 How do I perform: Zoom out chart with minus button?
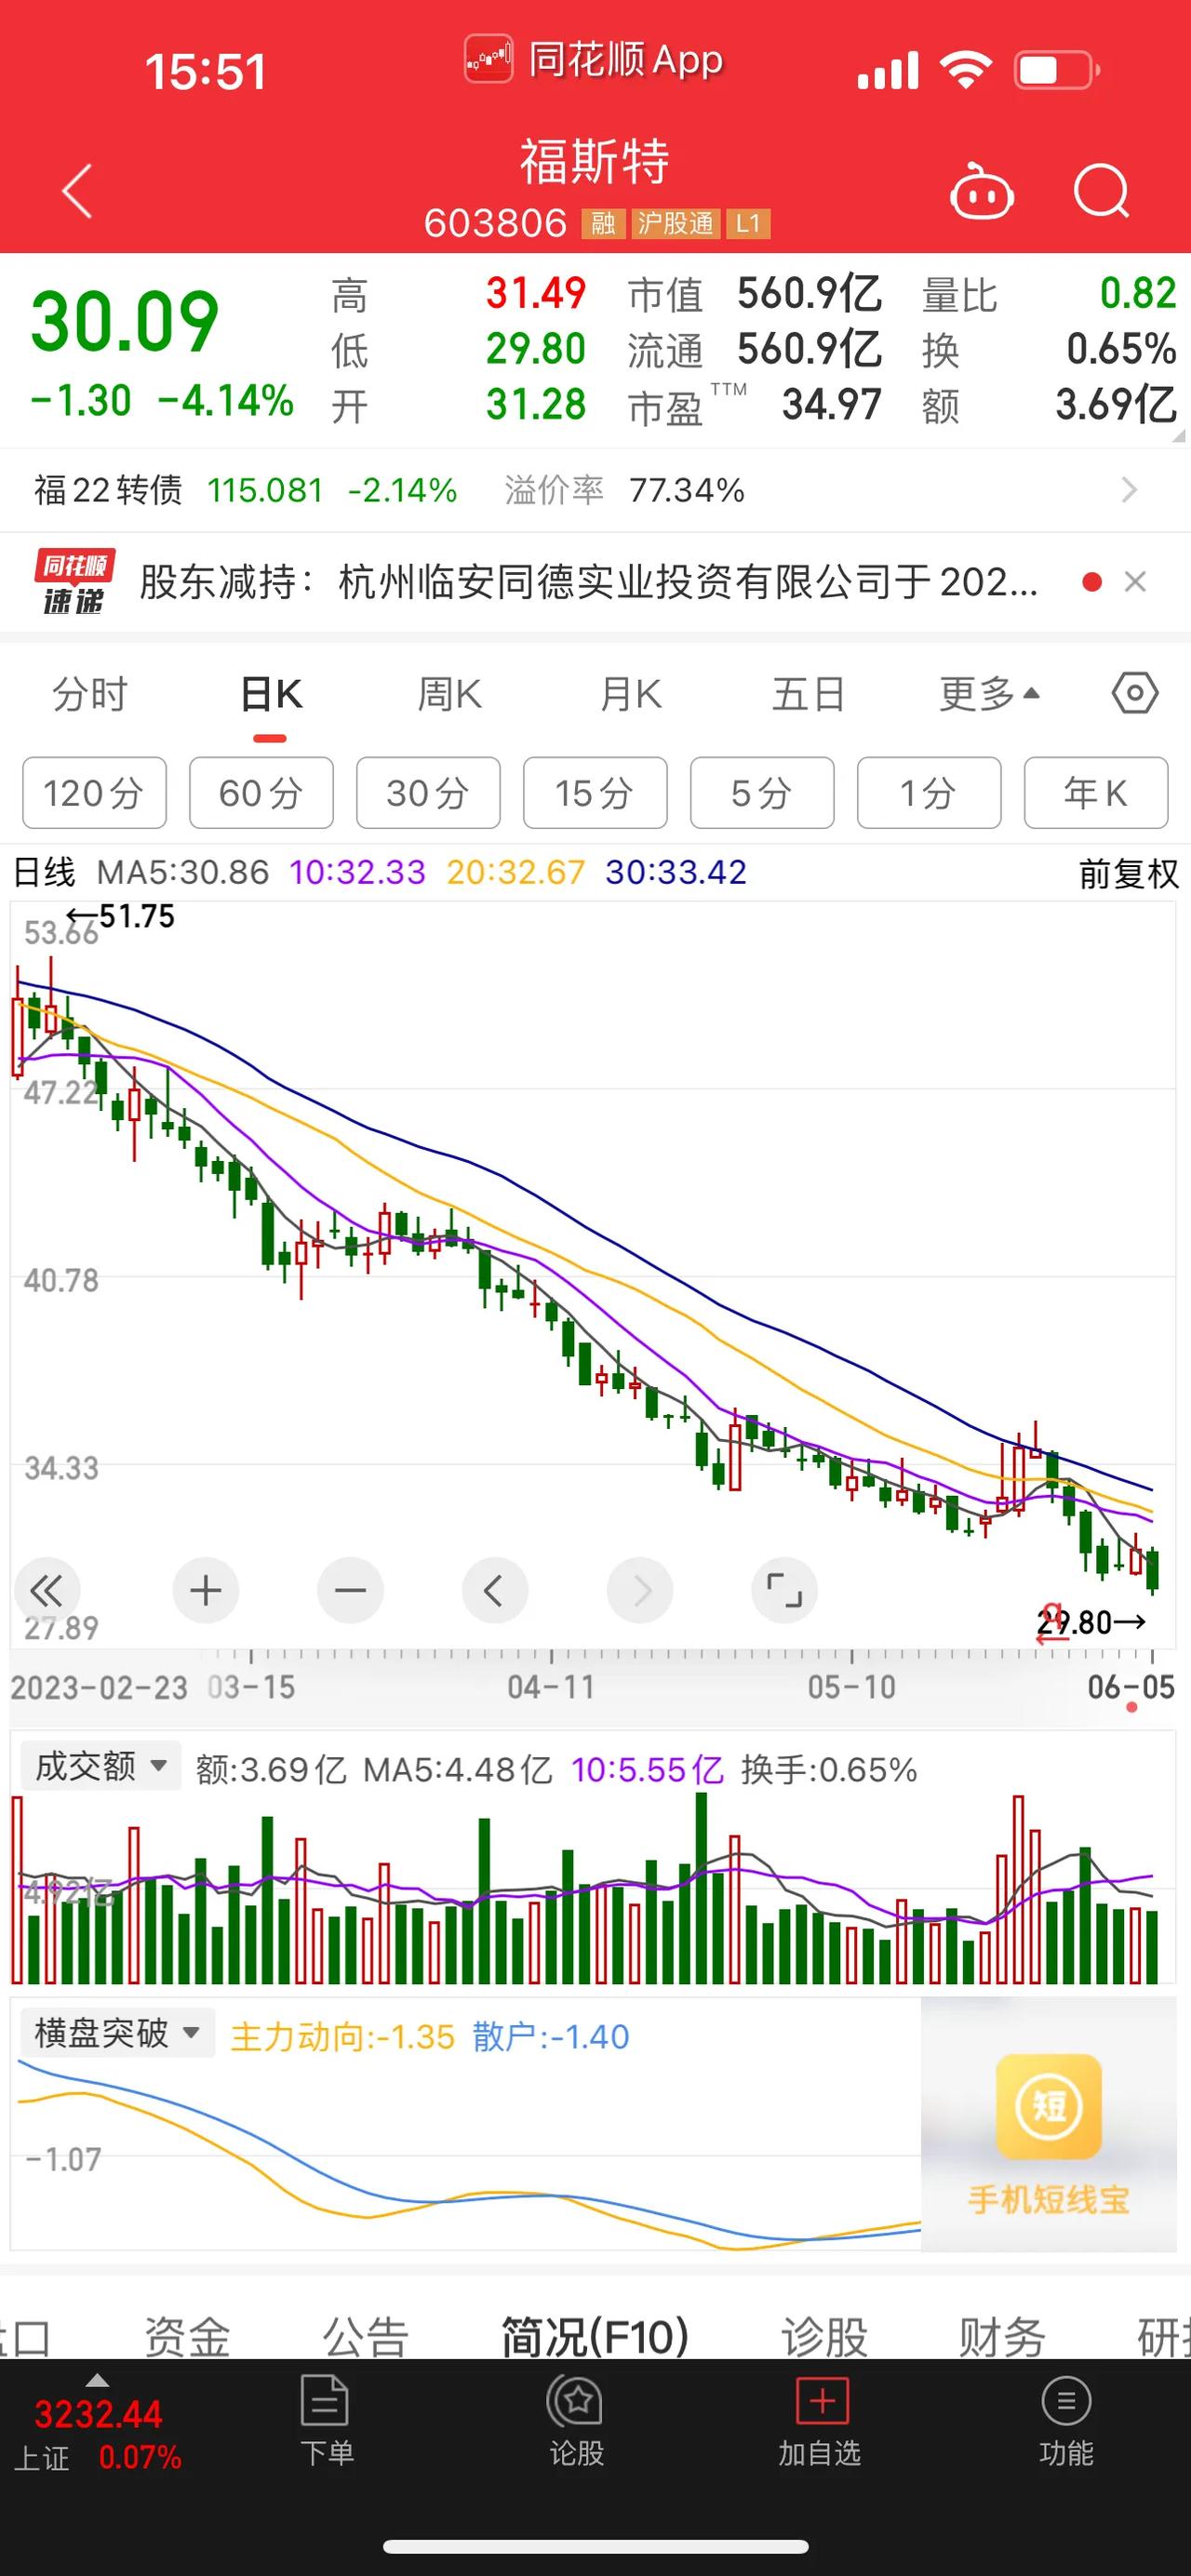[350, 1590]
